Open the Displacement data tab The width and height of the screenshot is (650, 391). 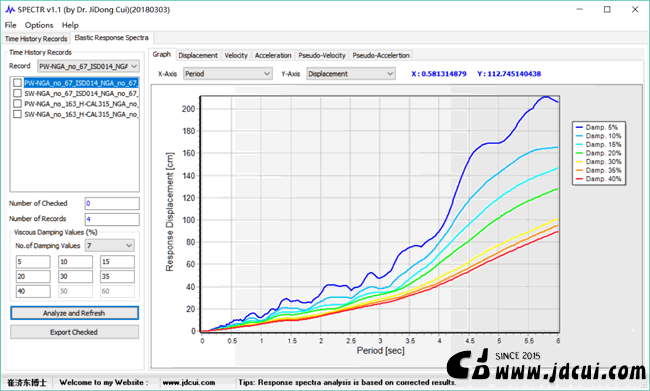198,55
